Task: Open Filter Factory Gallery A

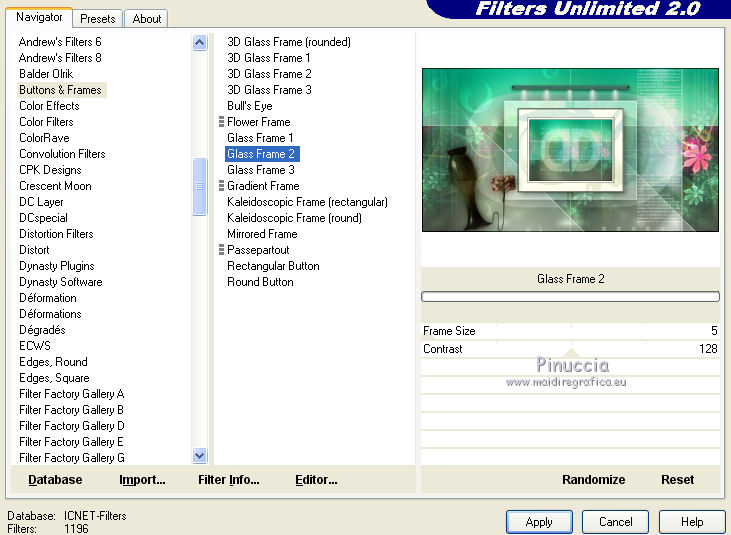Action: pos(72,394)
